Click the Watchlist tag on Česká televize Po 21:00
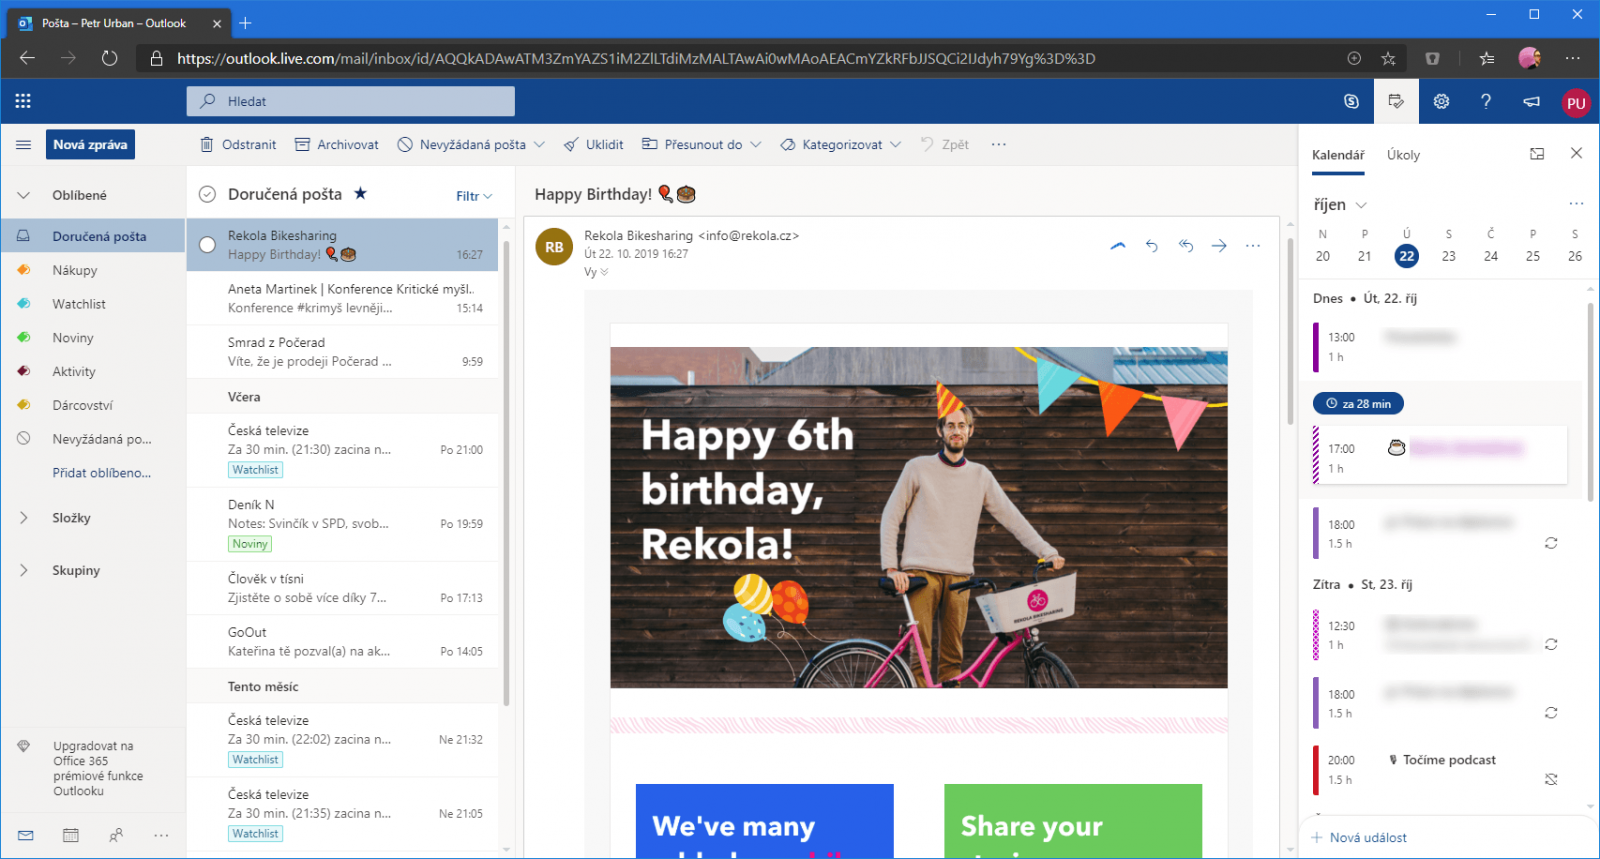Image resolution: width=1600 pixels, height=859 pixels. click(256, 470)
